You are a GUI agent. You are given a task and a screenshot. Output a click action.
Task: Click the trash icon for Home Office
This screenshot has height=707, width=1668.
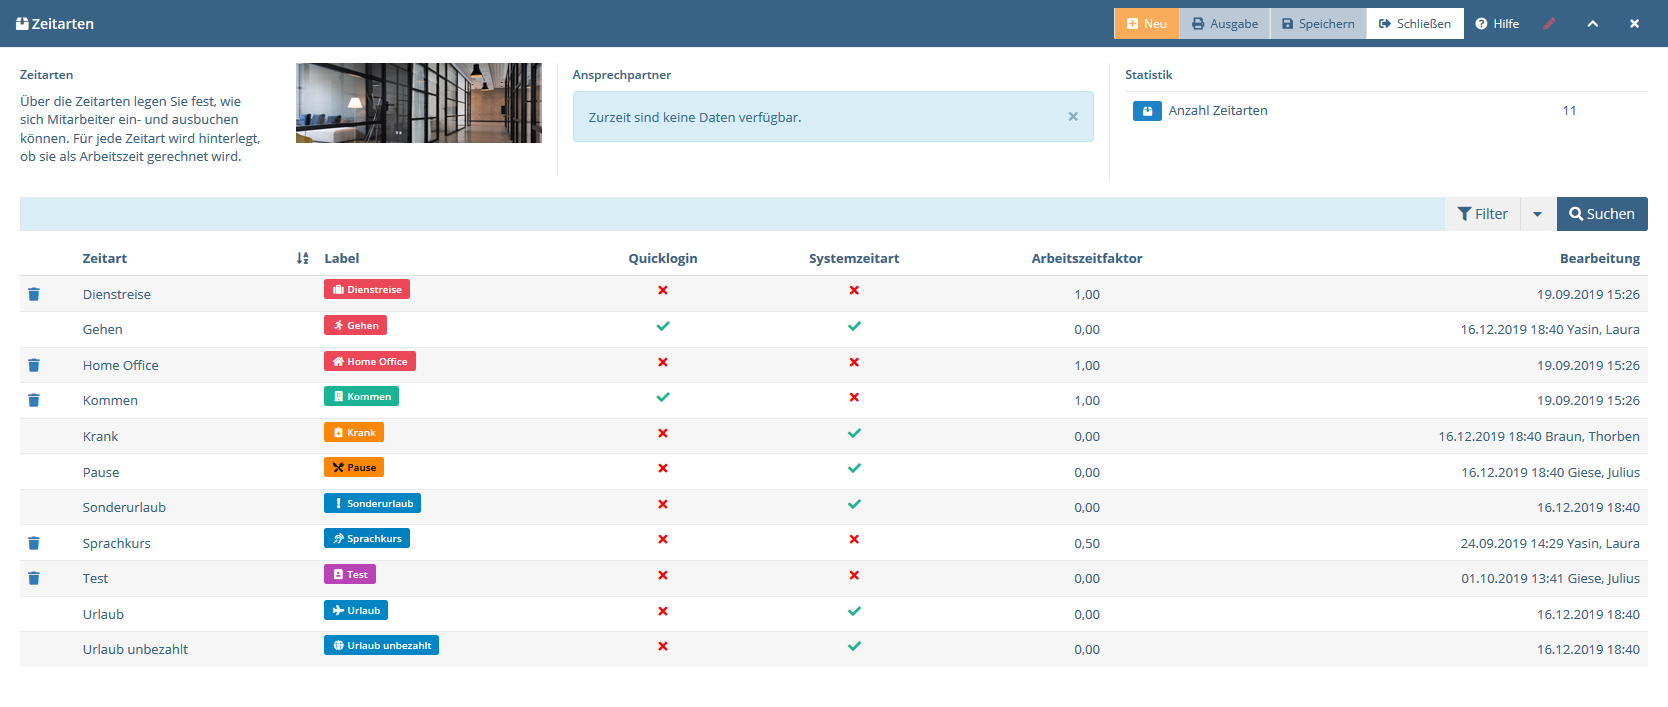pyautogui.click(x=34, y=365)
